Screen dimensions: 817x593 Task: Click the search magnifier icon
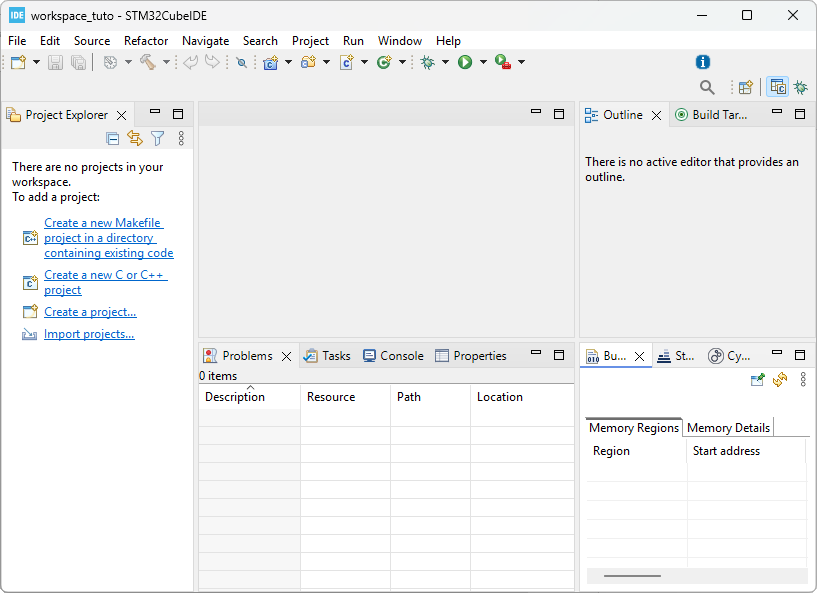pos(707,88)
